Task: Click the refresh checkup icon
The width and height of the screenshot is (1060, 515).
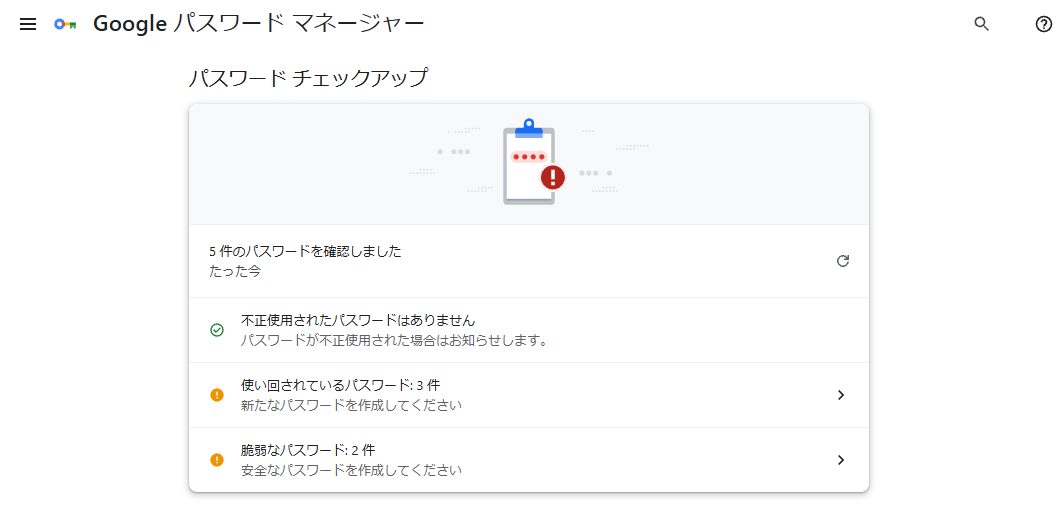Action: coord(842,261)
